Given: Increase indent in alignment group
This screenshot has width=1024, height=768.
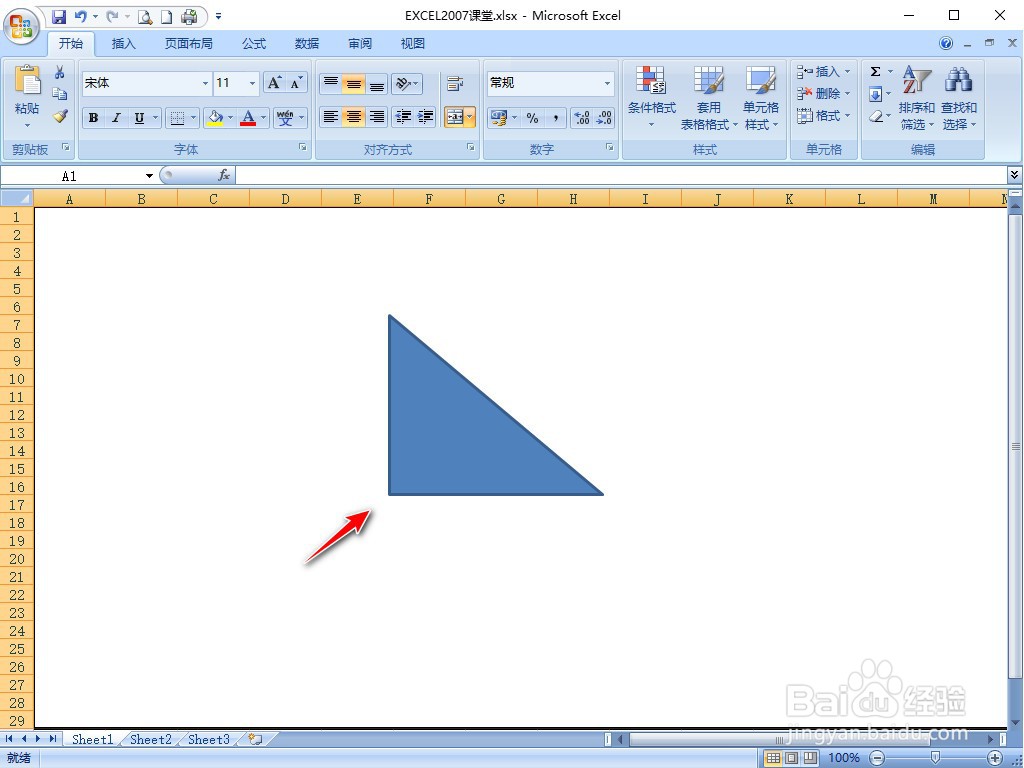Looking at the screenshot, I should tap(425, 118).
